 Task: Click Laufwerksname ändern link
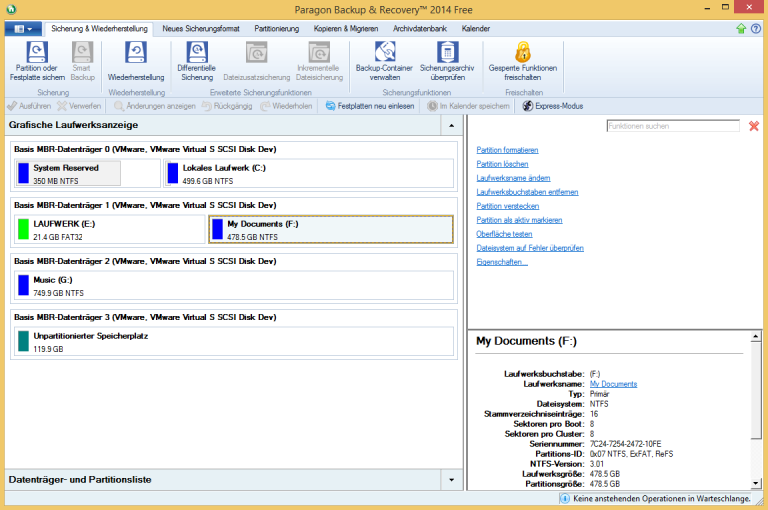tap(513, 178)
